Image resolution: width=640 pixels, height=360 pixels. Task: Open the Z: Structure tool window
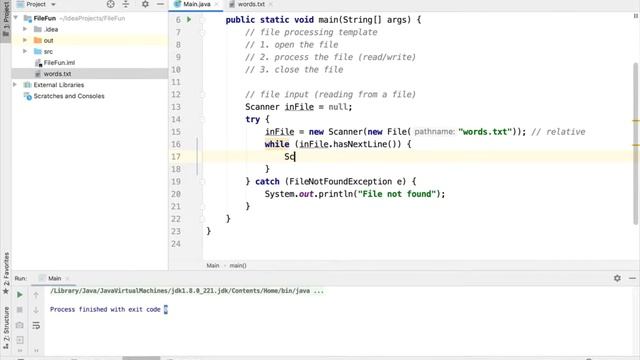(x=6, y=327)
